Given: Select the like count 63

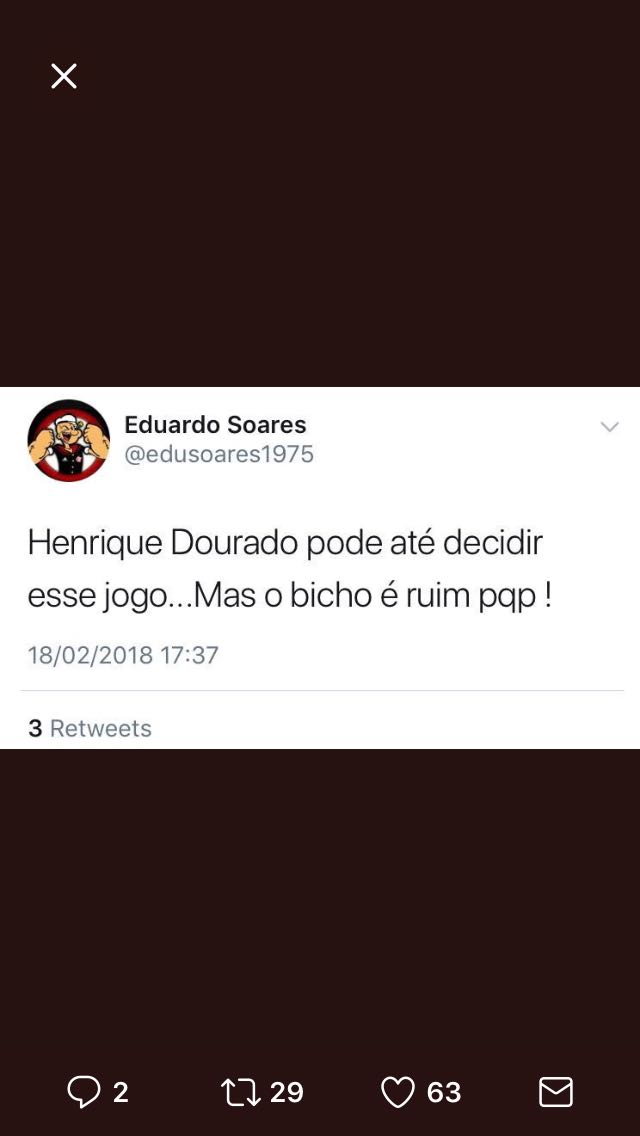Looking at the screenshot, I should click(444, 1093).
